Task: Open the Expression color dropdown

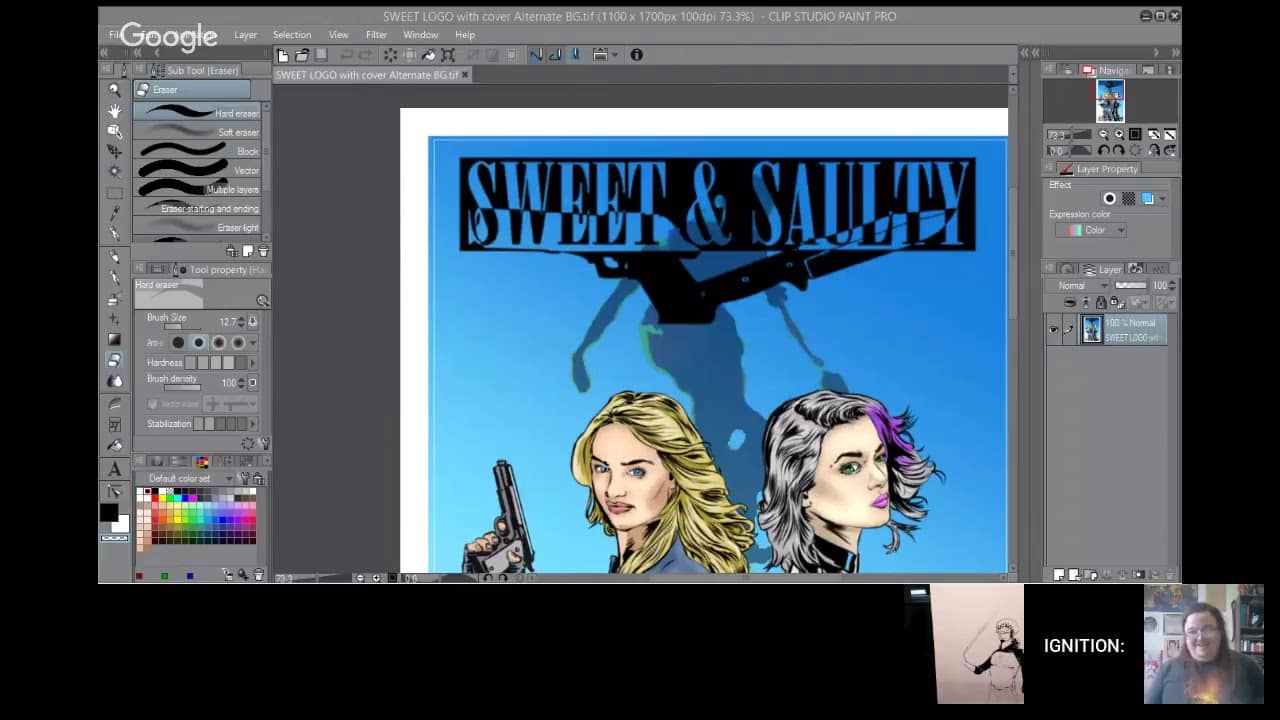Action: (1092, 230)
